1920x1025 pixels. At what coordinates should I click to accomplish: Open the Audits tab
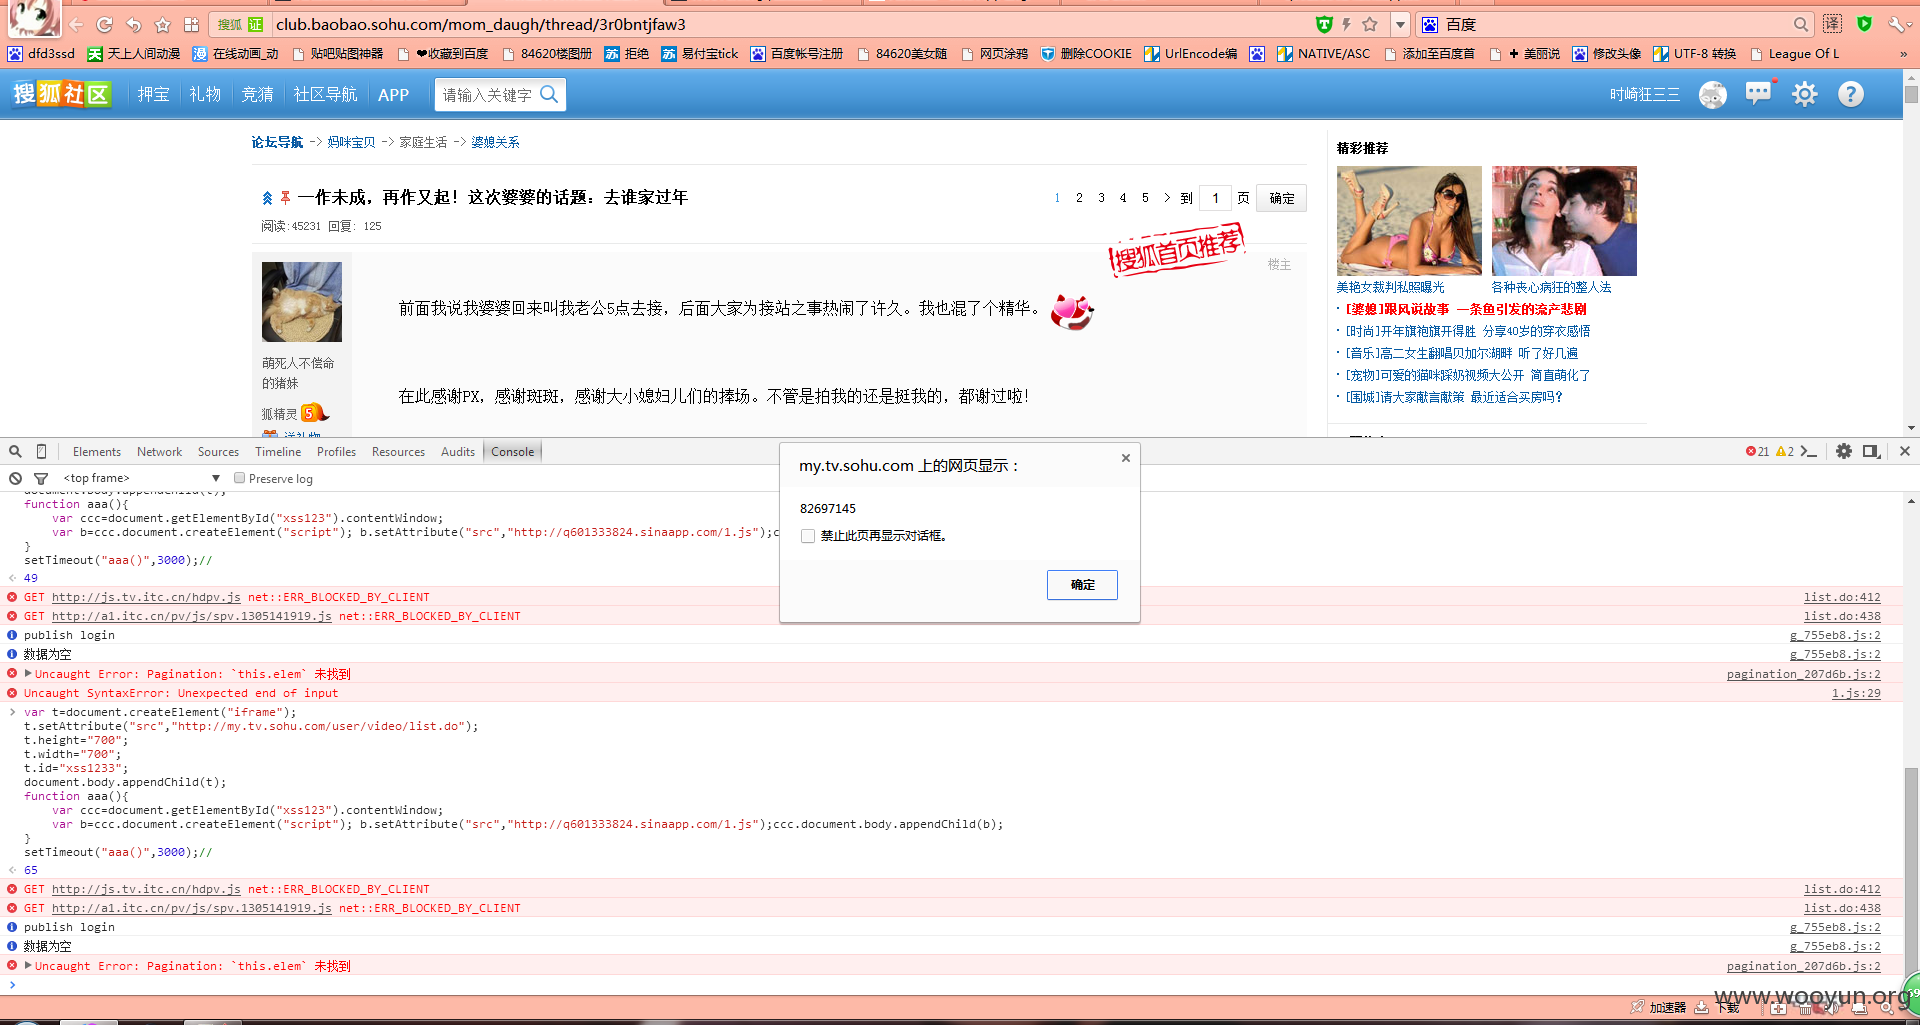pos(458,452)
